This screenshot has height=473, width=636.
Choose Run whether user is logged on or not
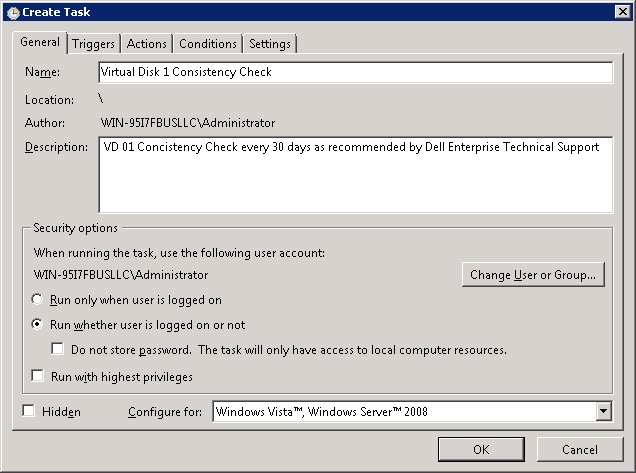[38, 325]
